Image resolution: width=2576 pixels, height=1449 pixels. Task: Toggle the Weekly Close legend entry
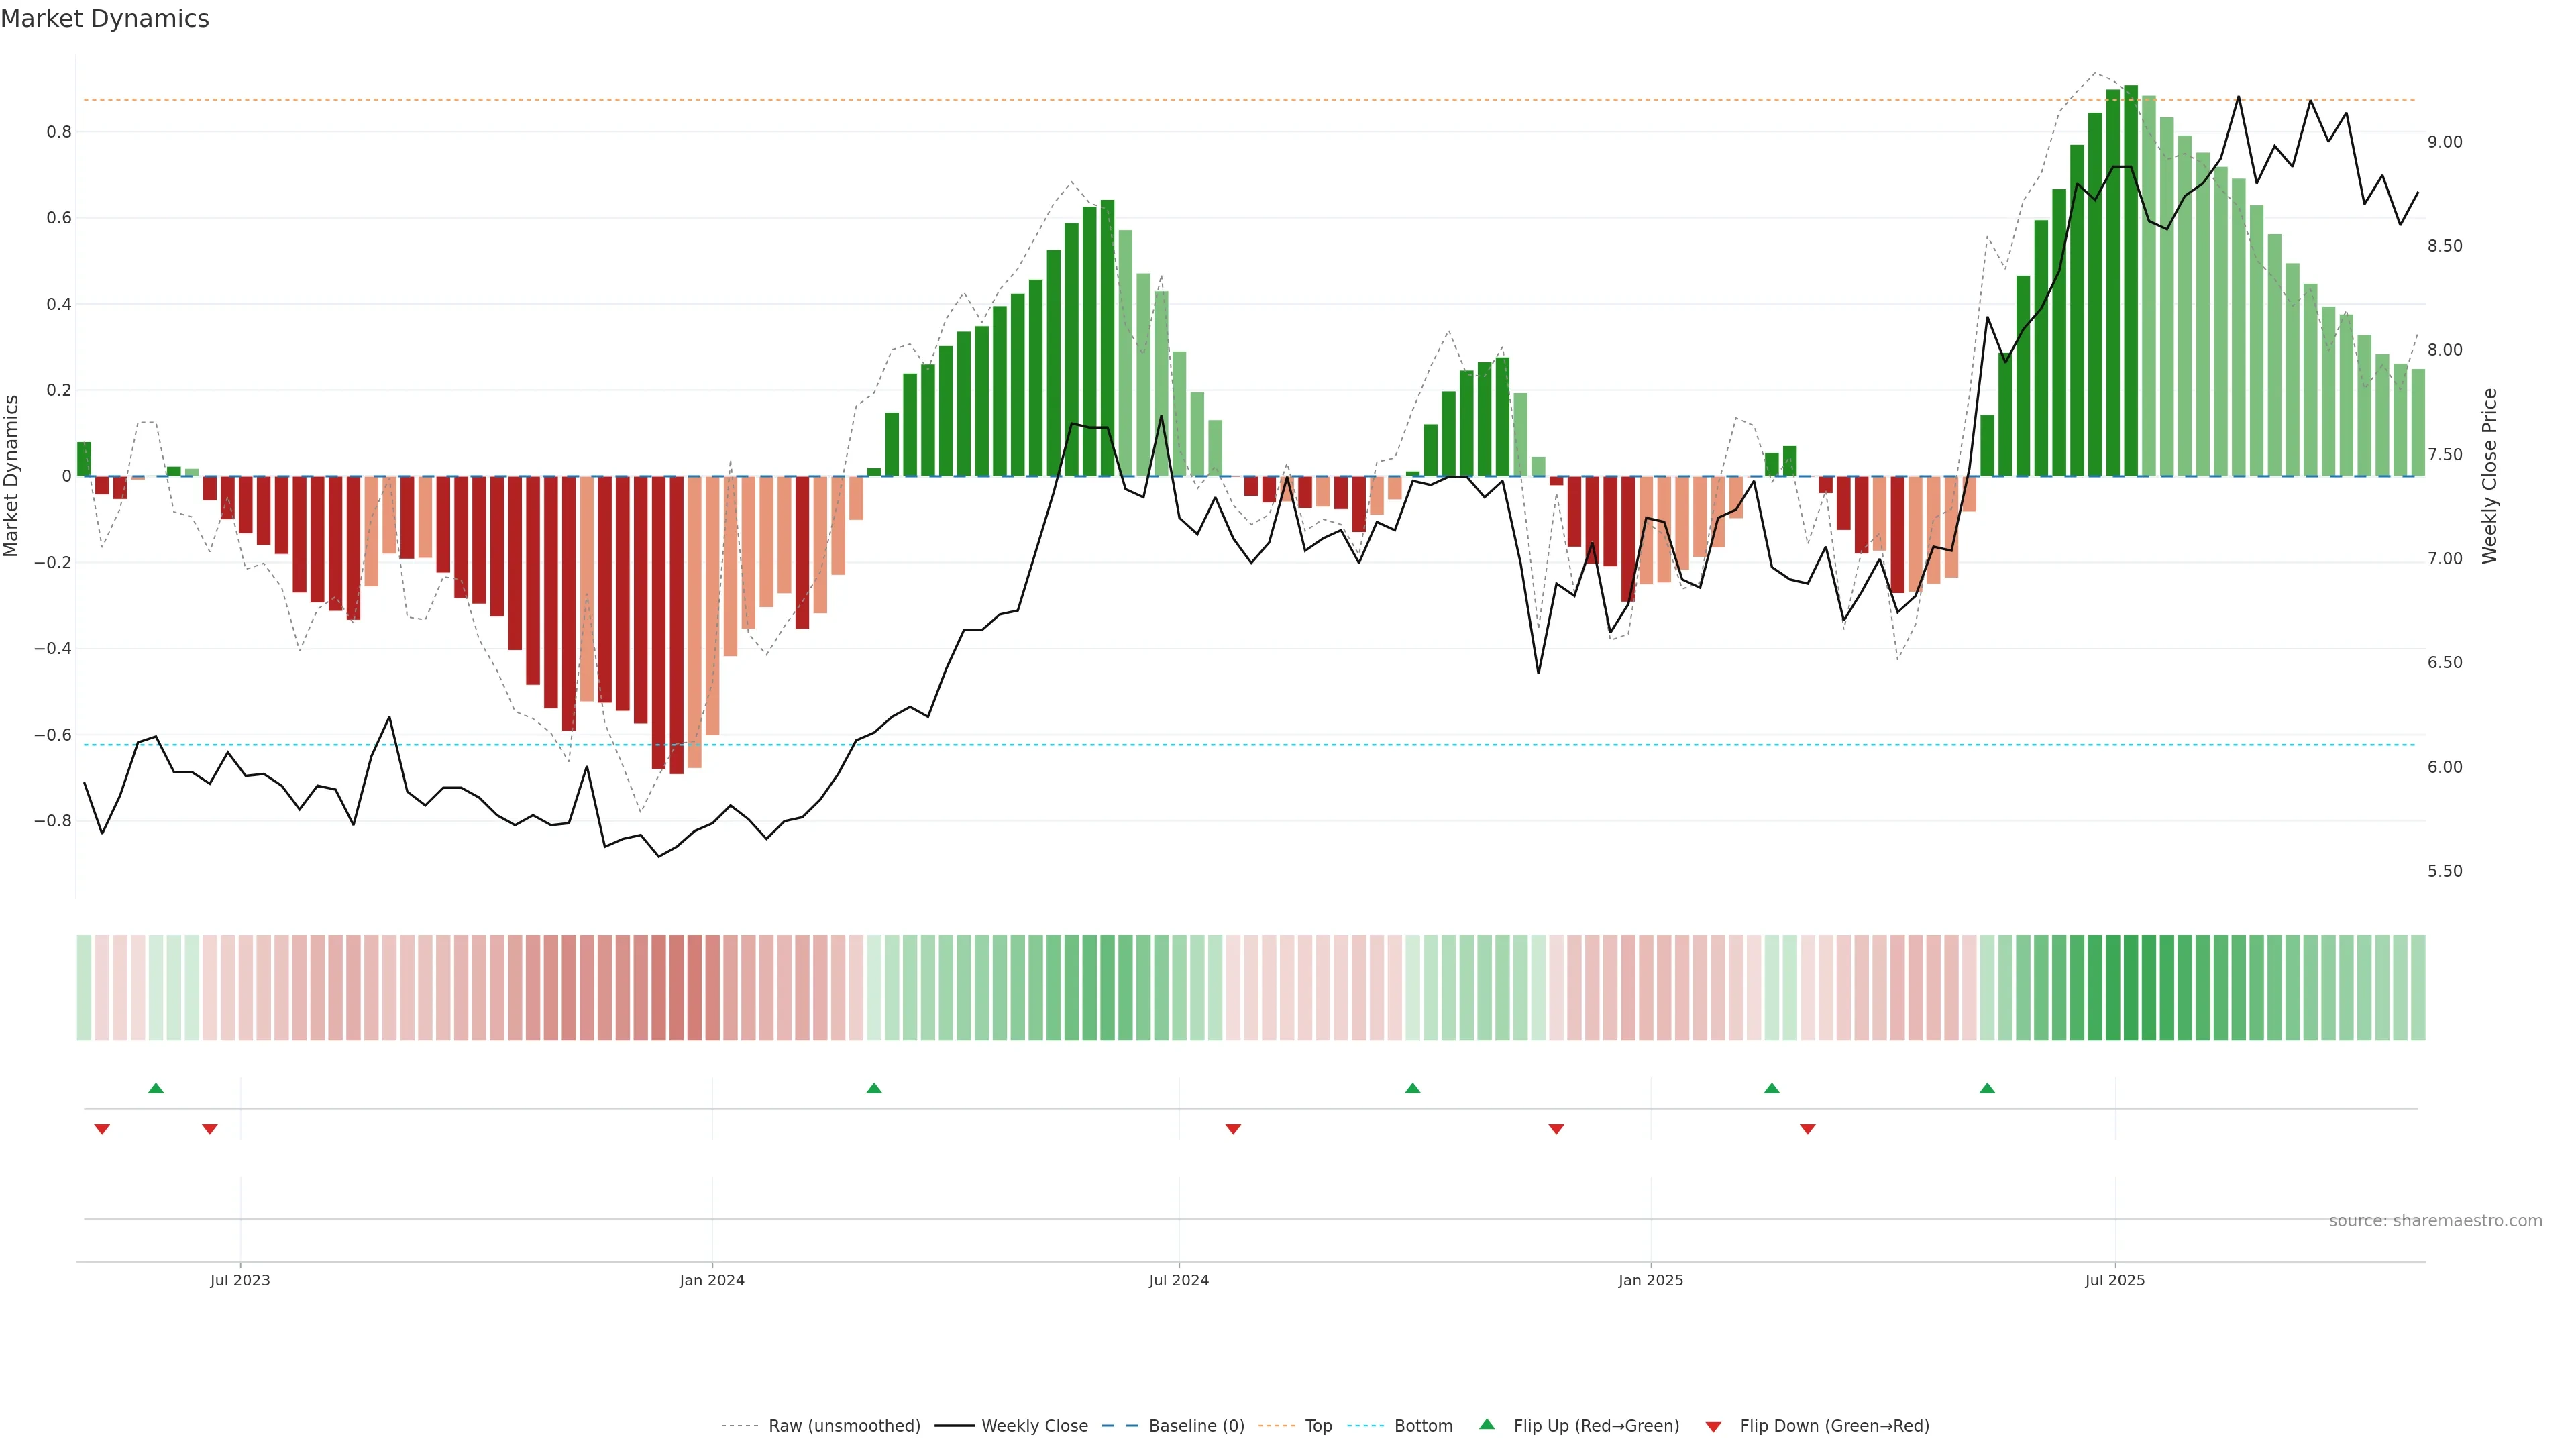click(1034, 1425)
